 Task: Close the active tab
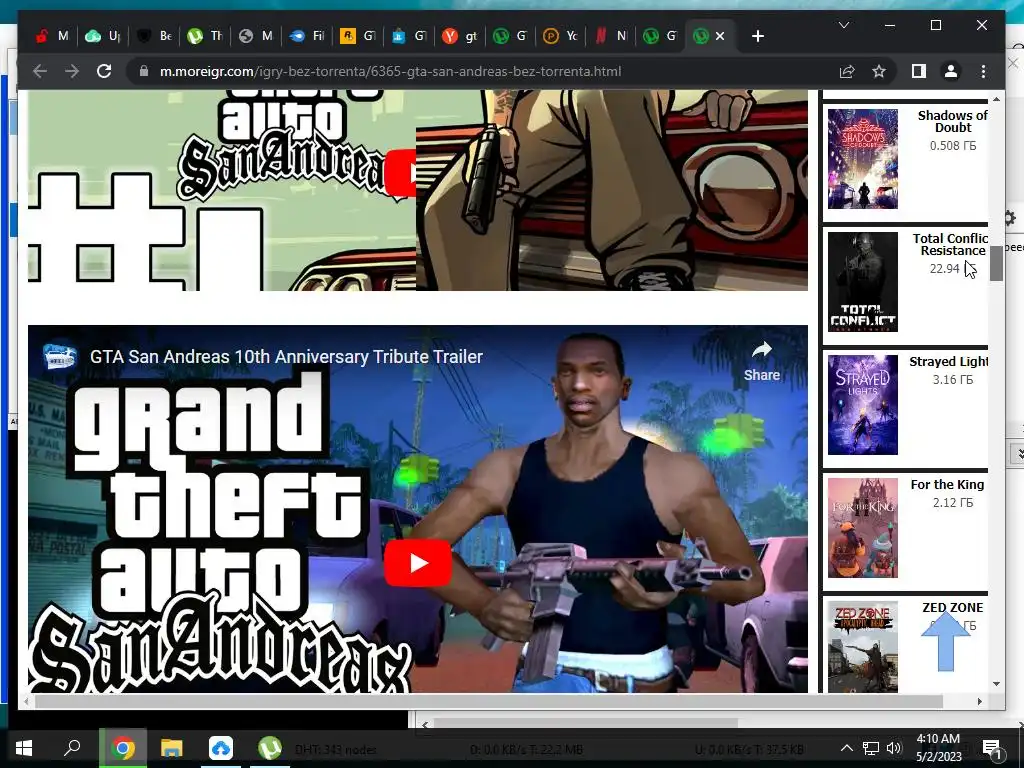pyautogui.click(x=720, y=36)
